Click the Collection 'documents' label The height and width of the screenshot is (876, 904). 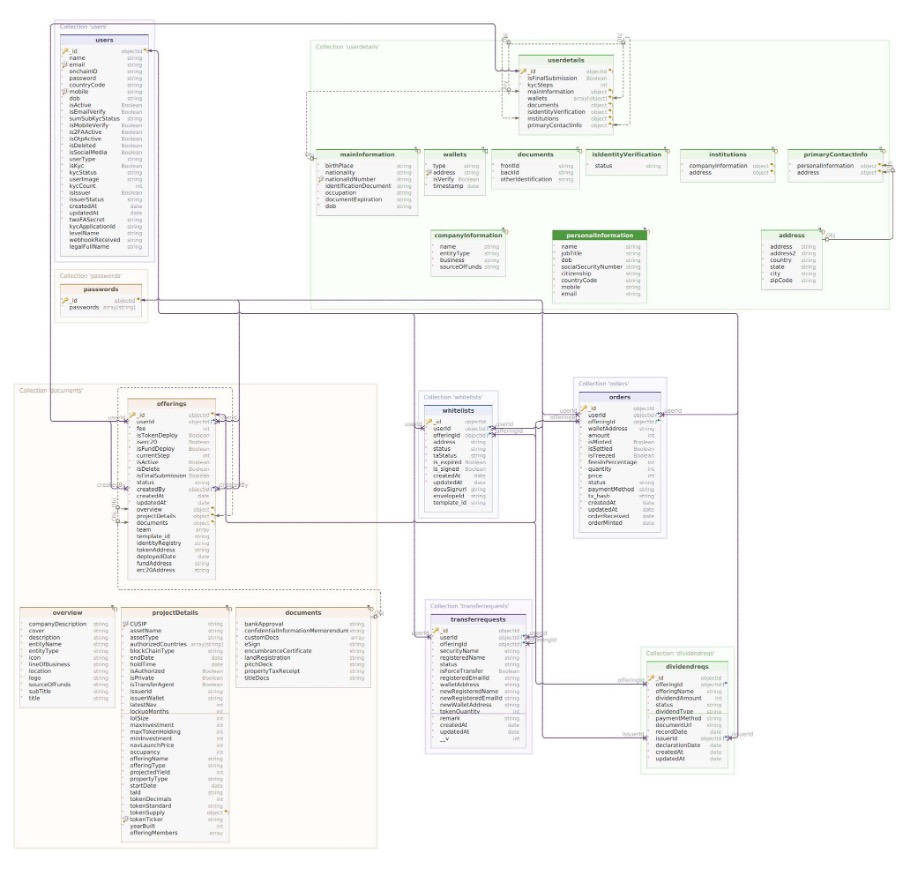50,389
